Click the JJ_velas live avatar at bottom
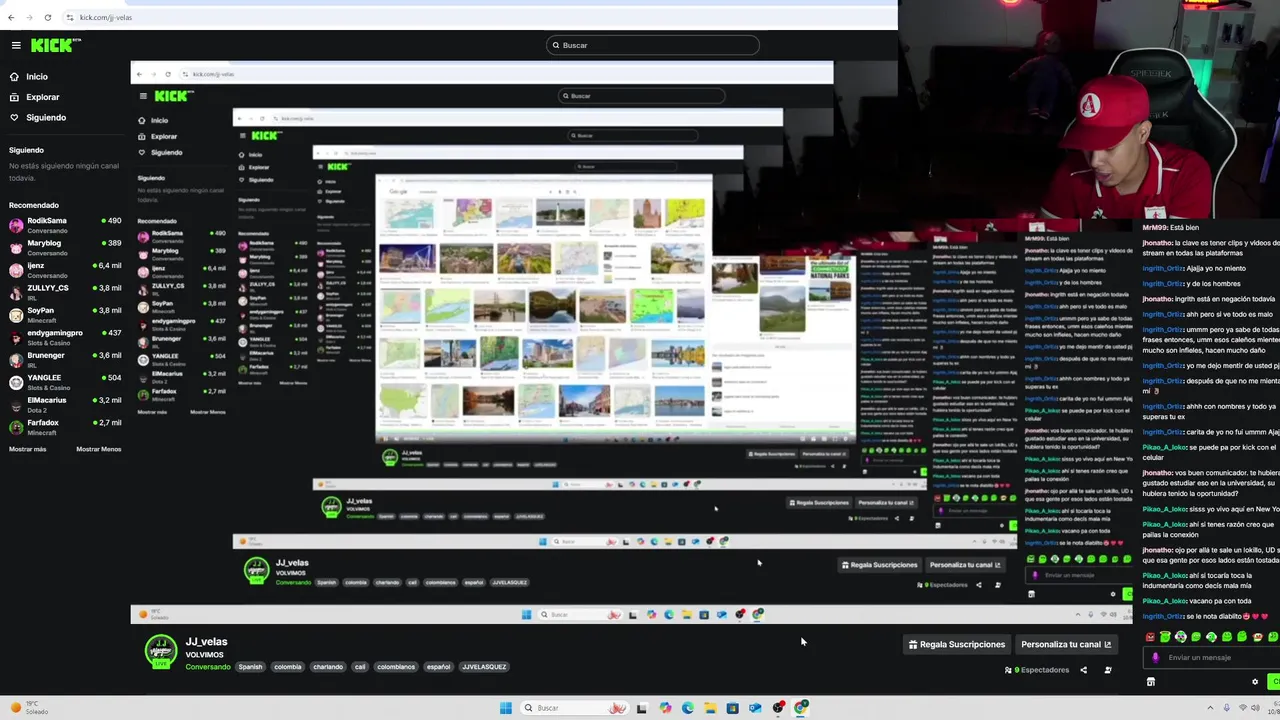 coord(161,651)
